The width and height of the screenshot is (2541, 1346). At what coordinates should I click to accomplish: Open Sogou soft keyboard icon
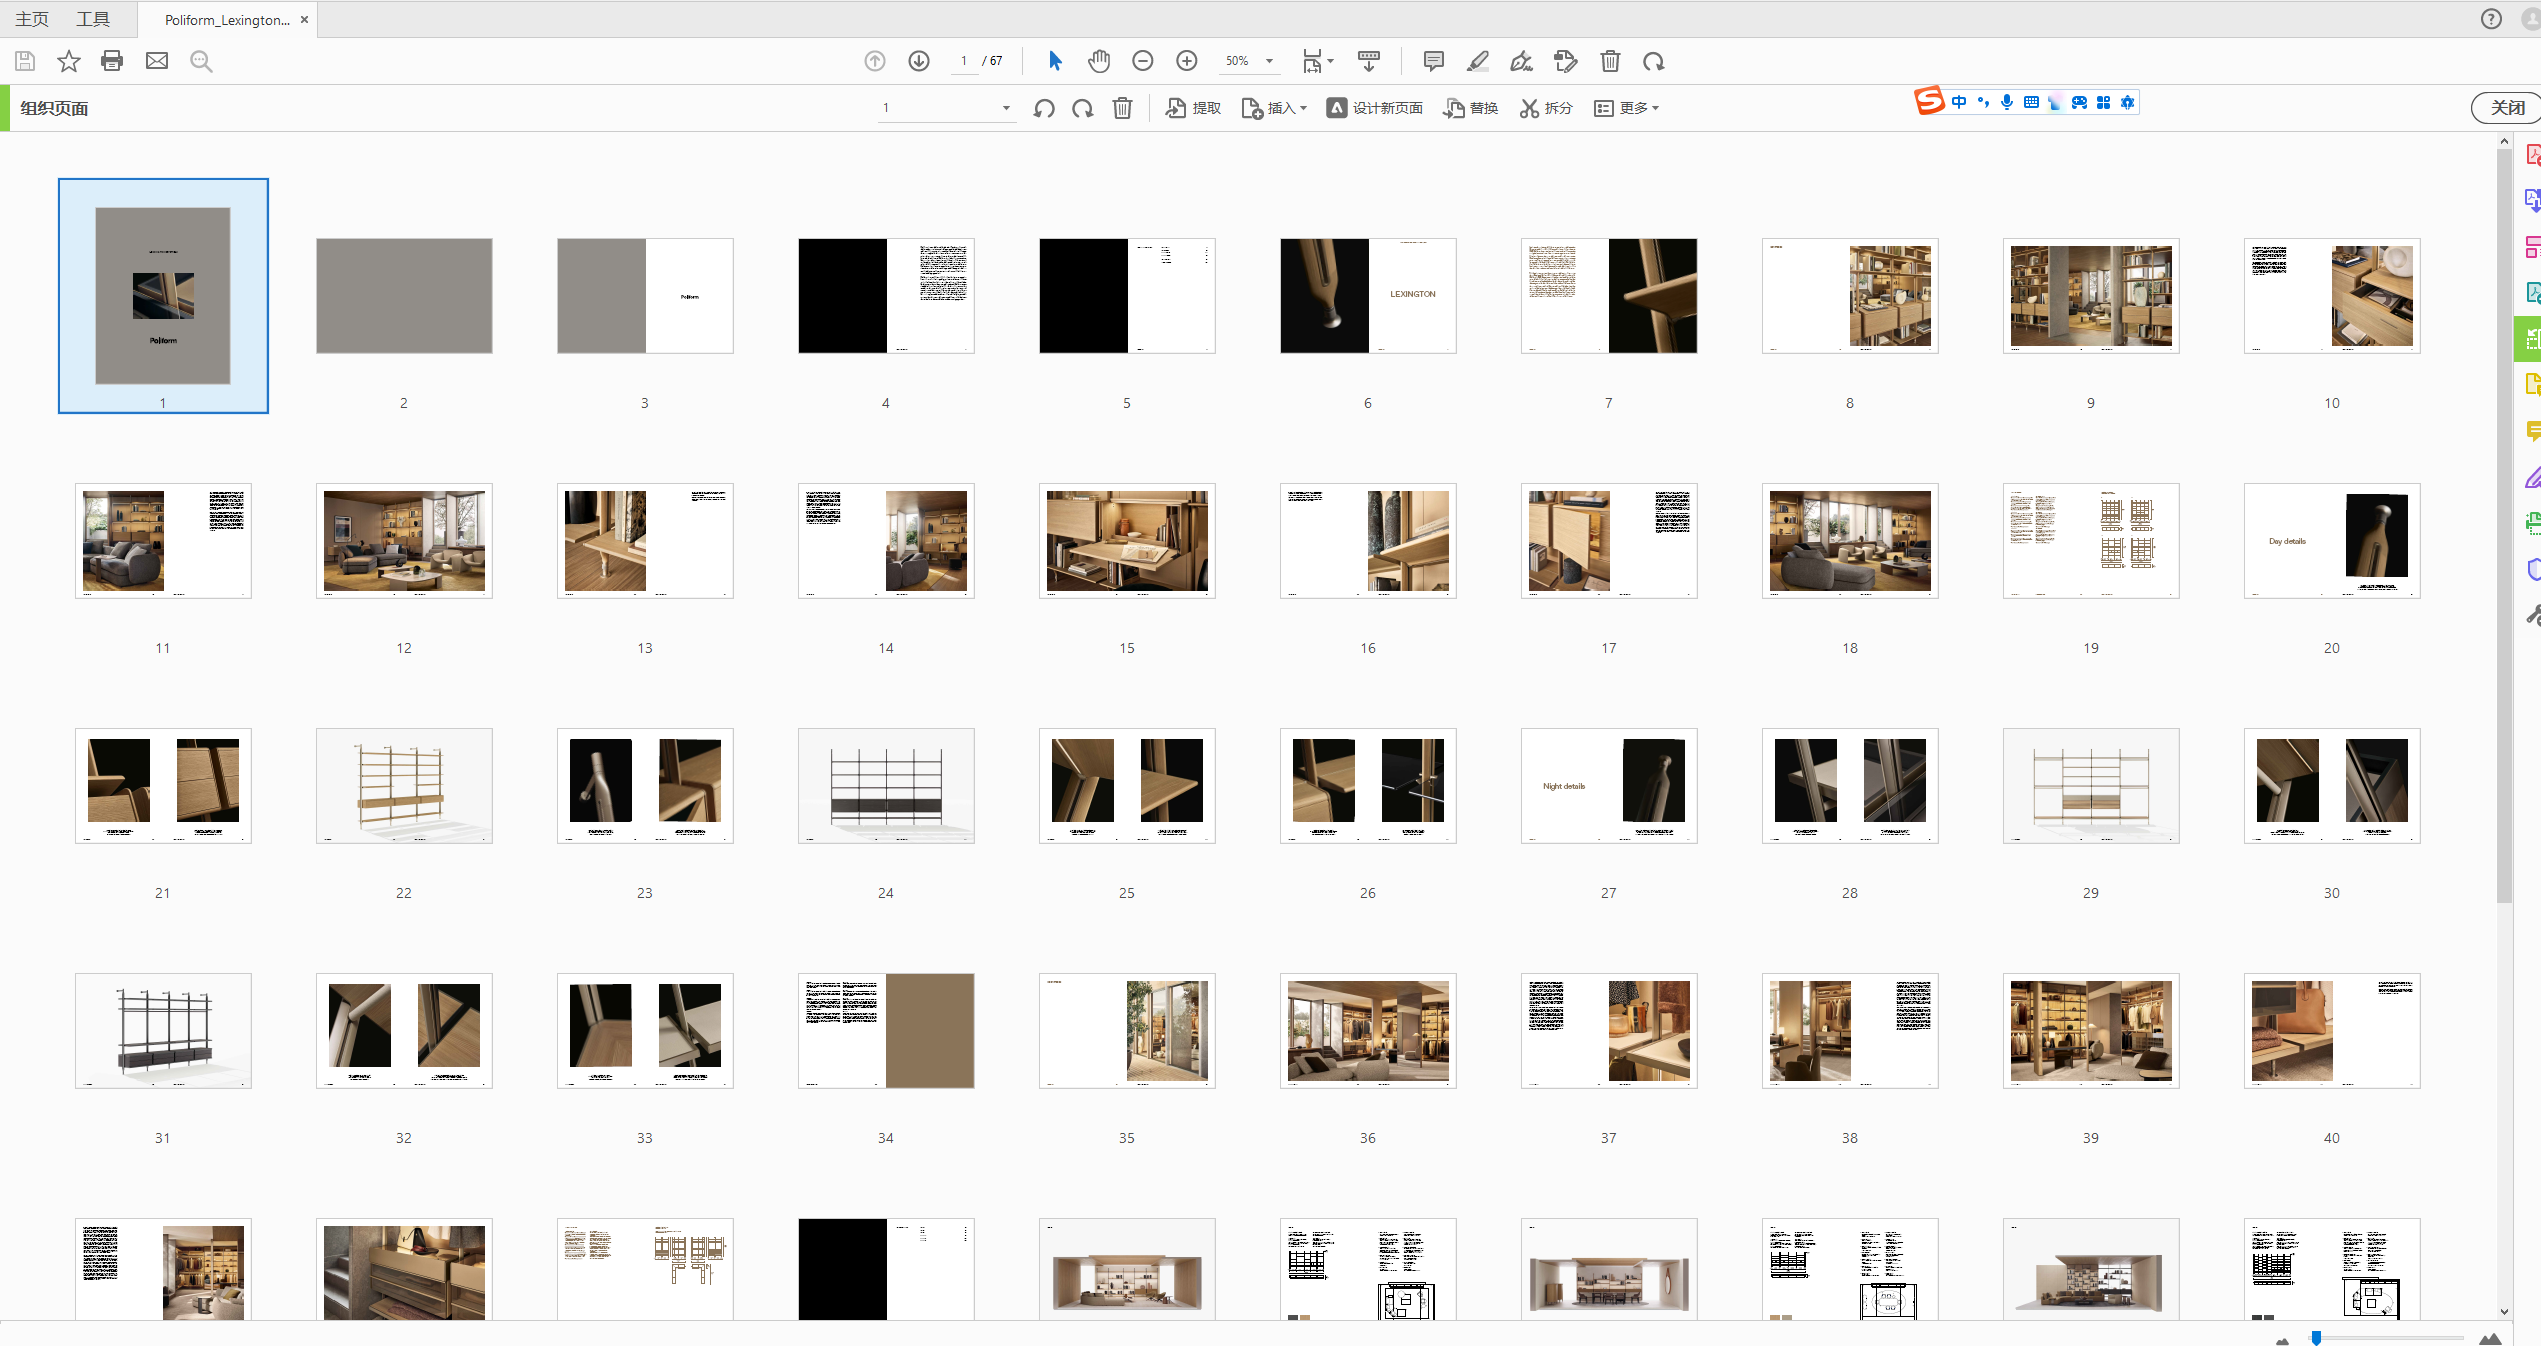pyautogui.click(x=2031, y=102)
